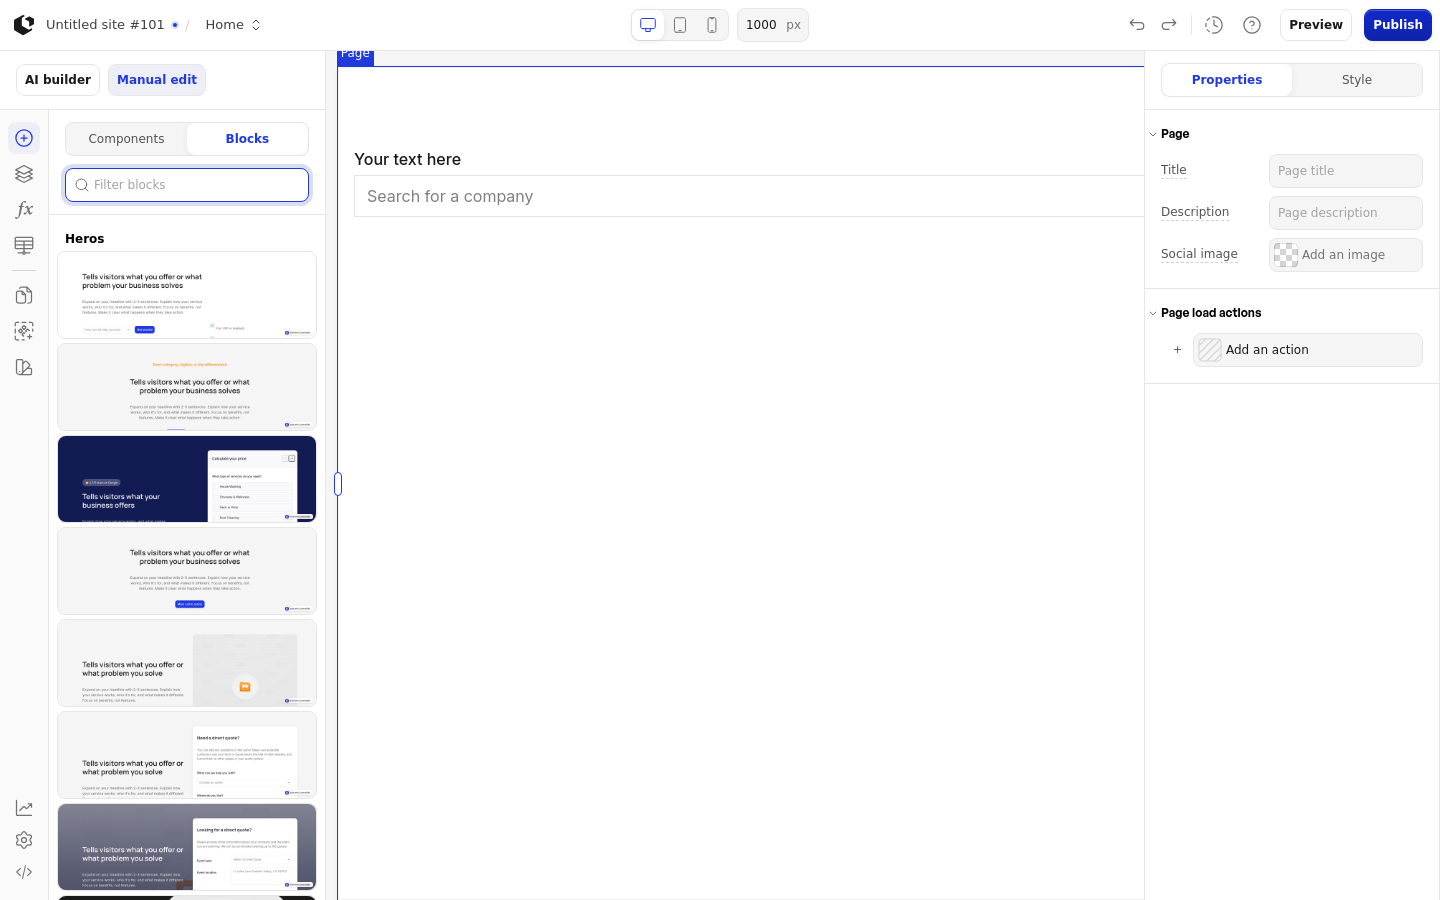Viewport: 1440px width, 900px height.
Task: Click the Description property label
Action: (x=1195, y=212)
